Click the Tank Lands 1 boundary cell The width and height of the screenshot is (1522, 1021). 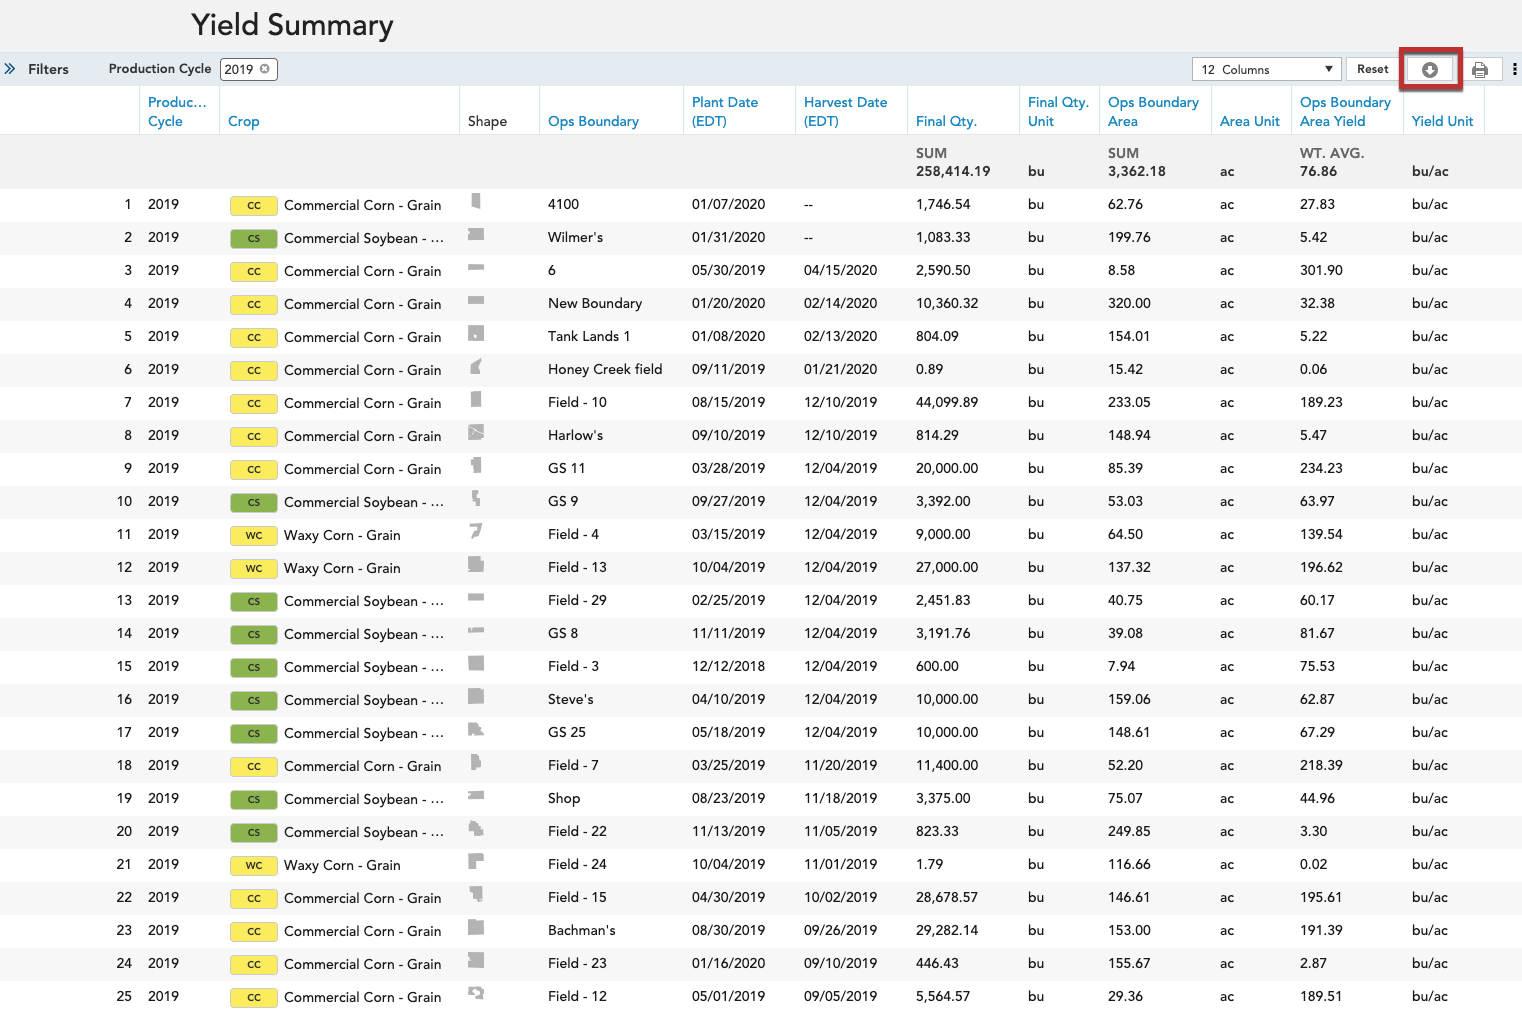589,337
